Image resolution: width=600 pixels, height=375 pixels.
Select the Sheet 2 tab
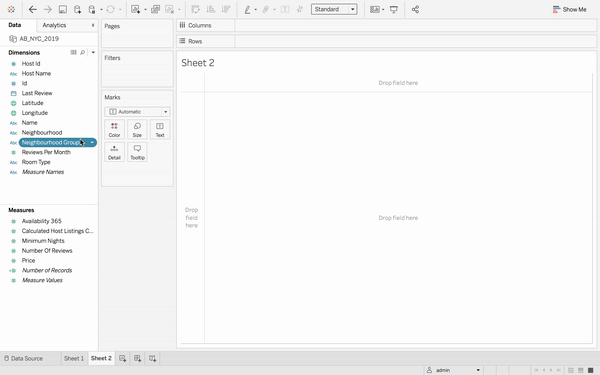101,359
